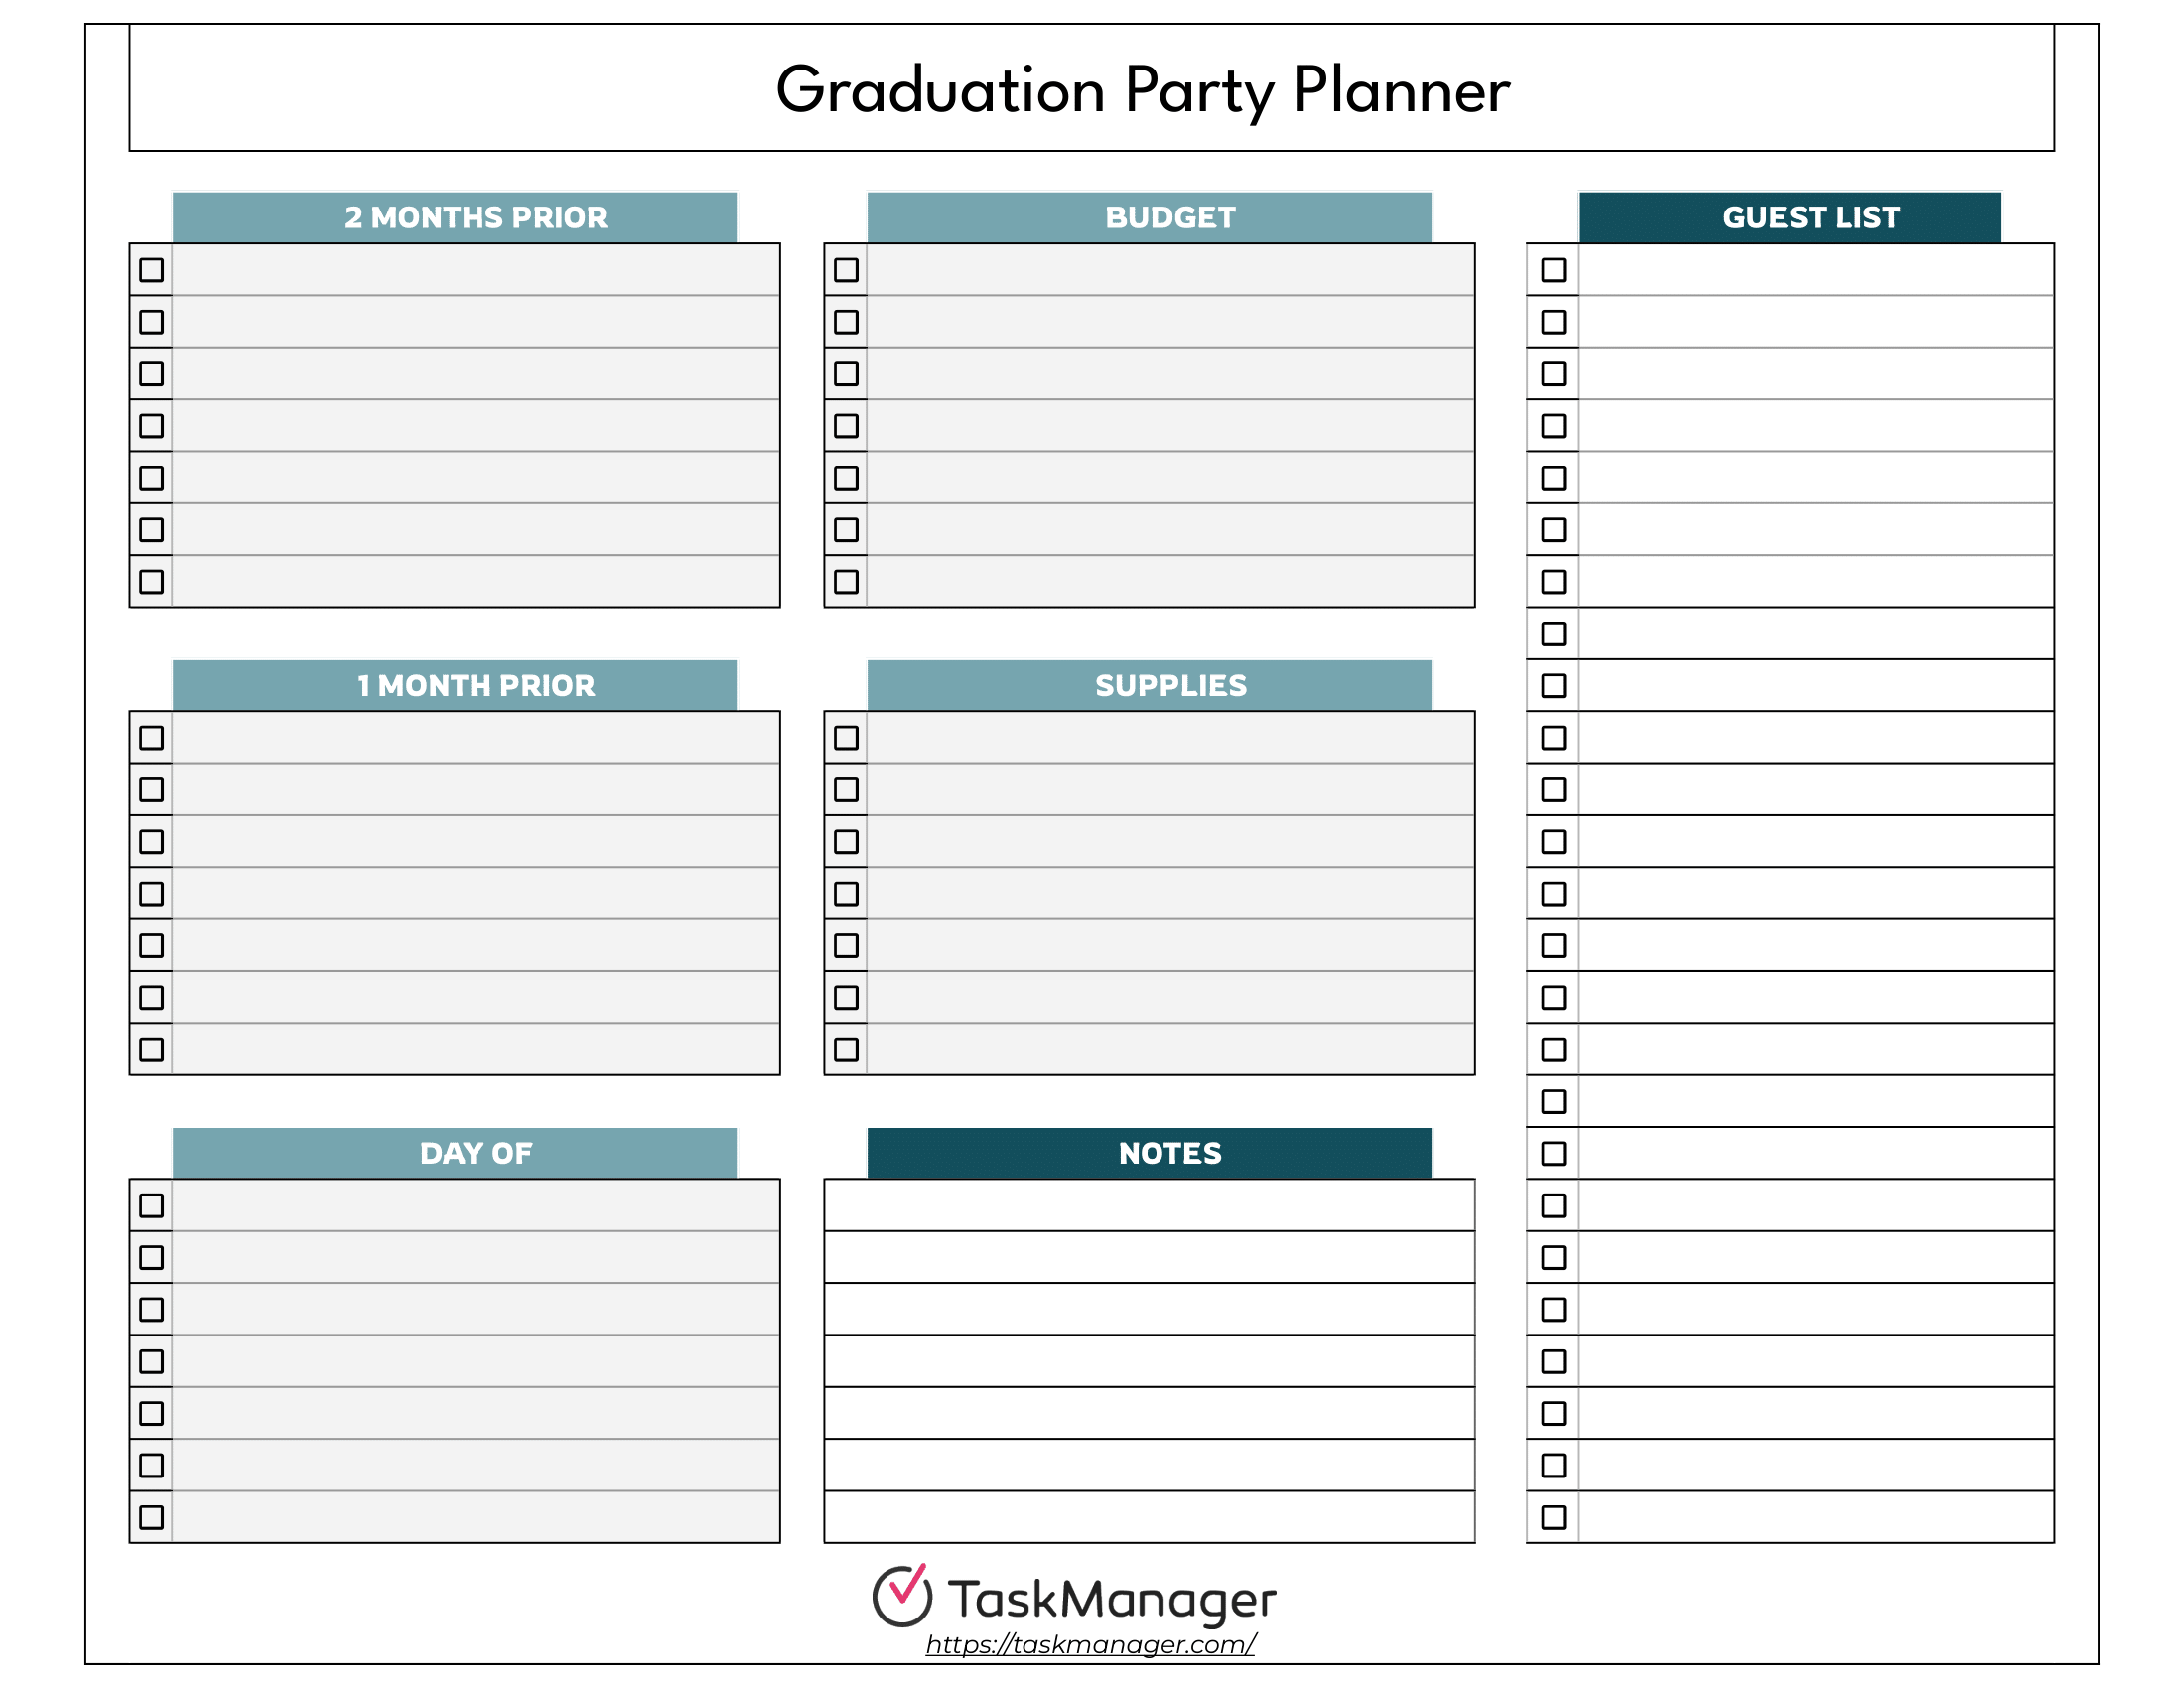Image resolution: width=2184 pixels, height=1688 pixels.
Task: Check the first Budget checkbox
Action: click(x=846, y=270)
